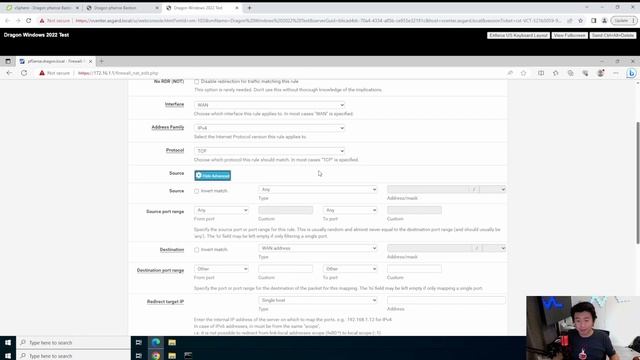
Task: Toggle the Destination Invert match checkbox
Action: tap(197, 250)
